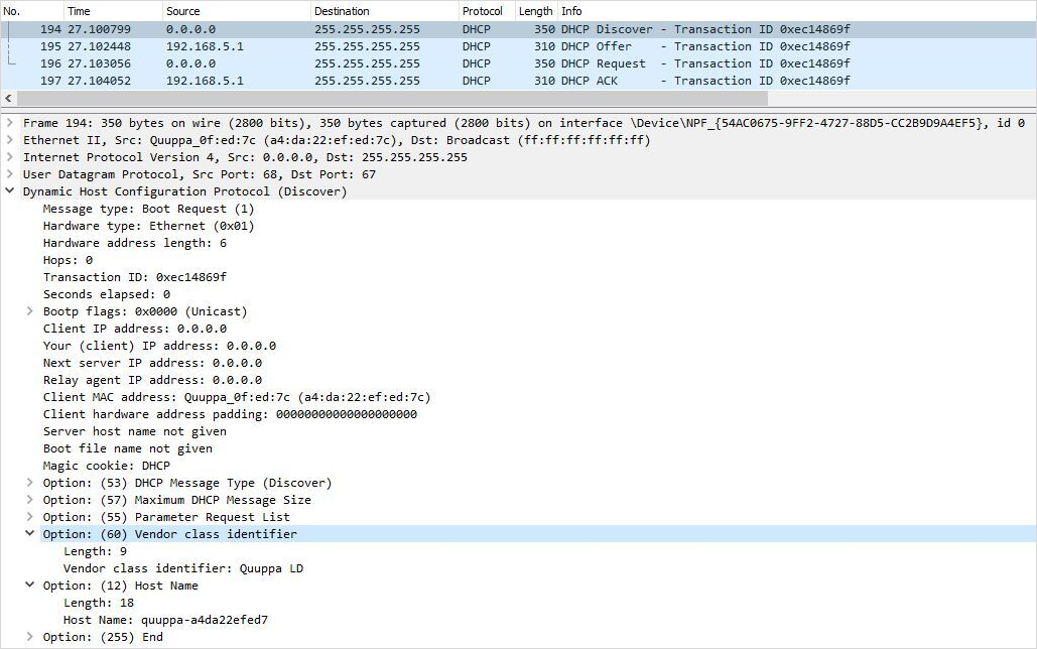Click source 192.168.5.1 in packet 195

(x=204, y=46)
